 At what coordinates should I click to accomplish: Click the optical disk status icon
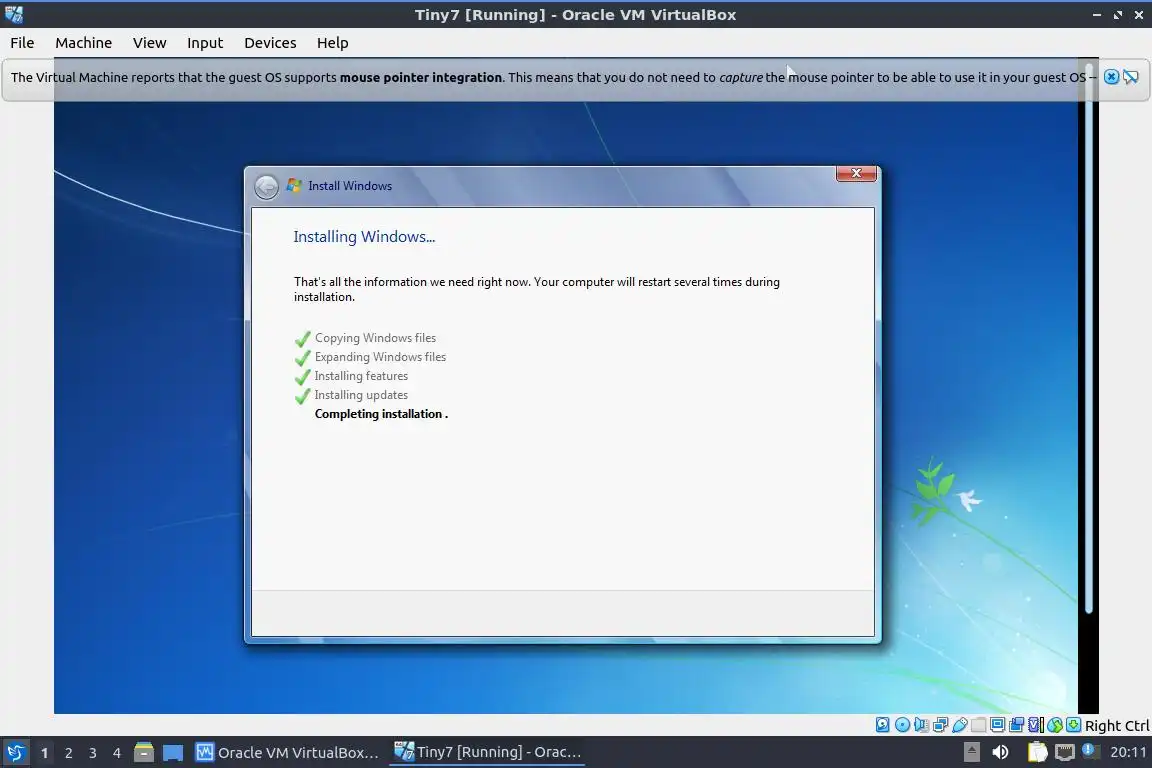pyautogui.click(x=902, y=725)
